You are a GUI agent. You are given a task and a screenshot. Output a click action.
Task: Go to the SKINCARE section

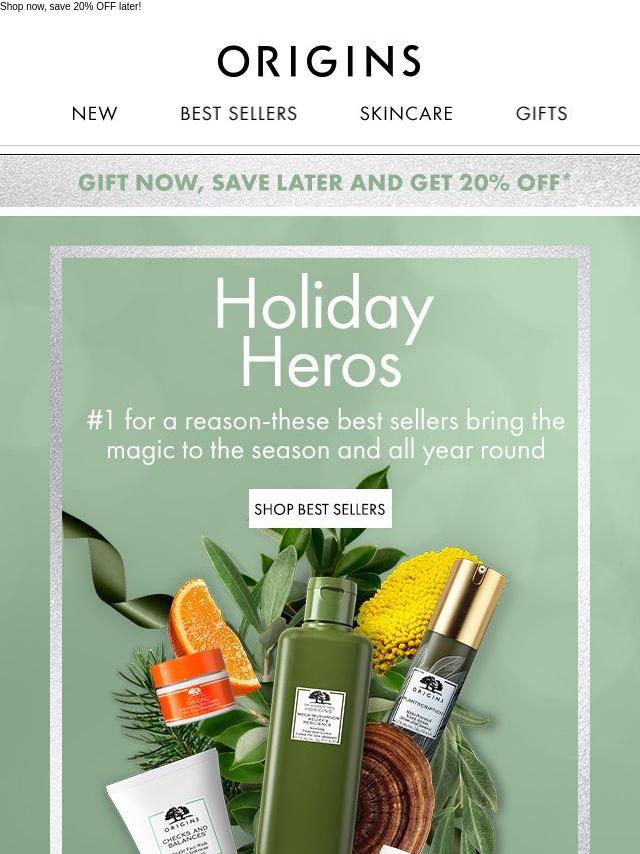(406, 113)
